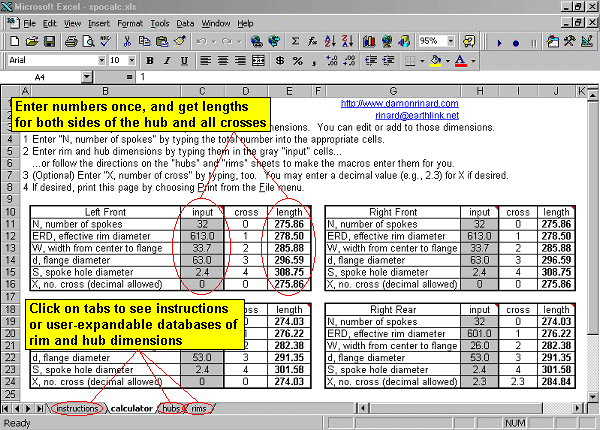Image resolution: width=600 pixels, height=430 pixels.
Task: Click the Merge and Center icon
Action: pyautogui.click(x=258, y=60)
